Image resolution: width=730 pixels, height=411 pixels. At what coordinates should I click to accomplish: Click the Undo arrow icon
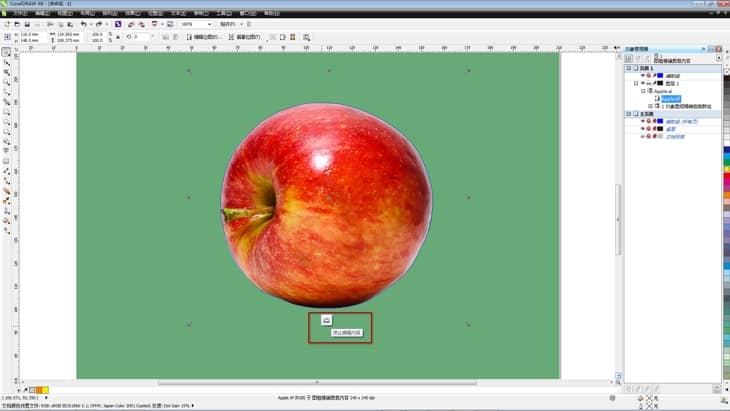click(84, 23)
